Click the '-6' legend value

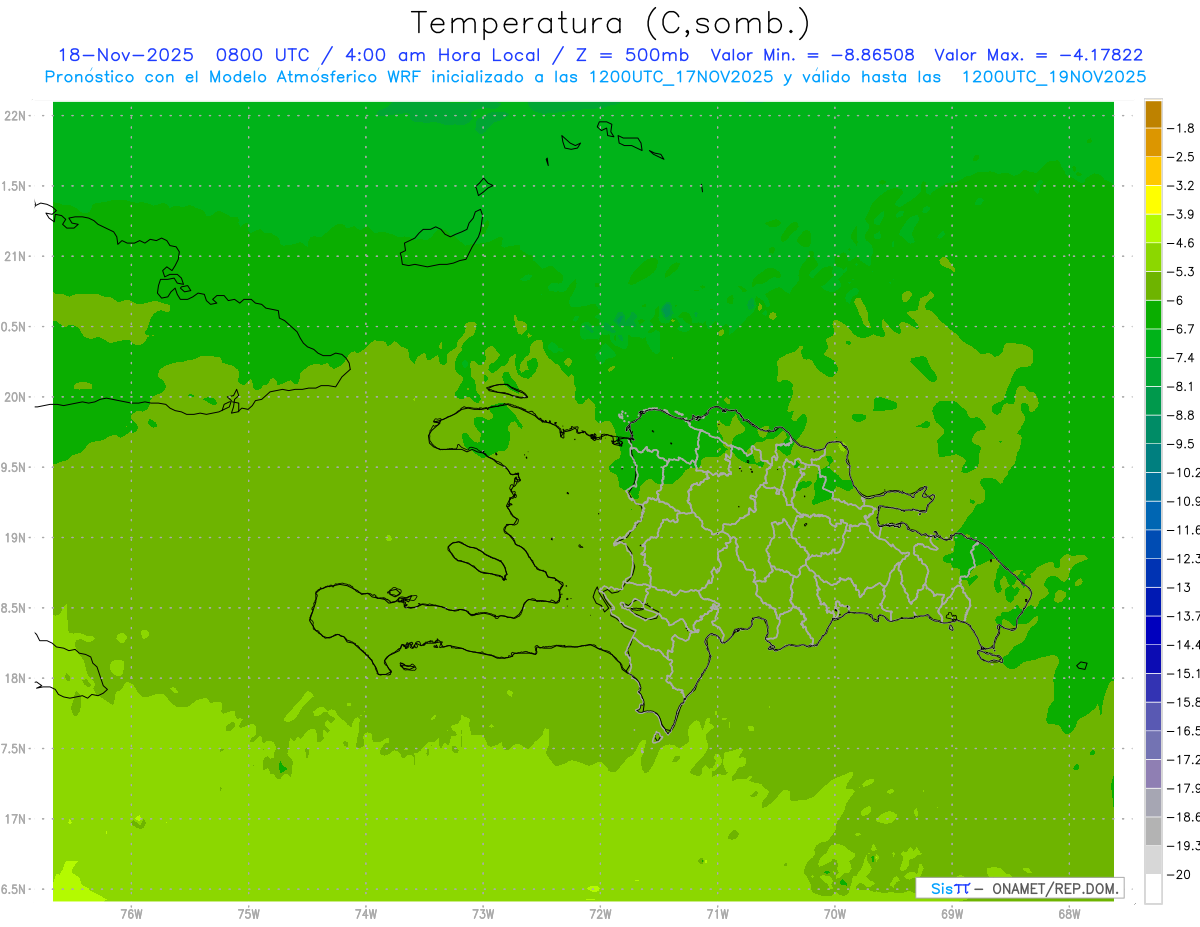(x=1177, y=300)
